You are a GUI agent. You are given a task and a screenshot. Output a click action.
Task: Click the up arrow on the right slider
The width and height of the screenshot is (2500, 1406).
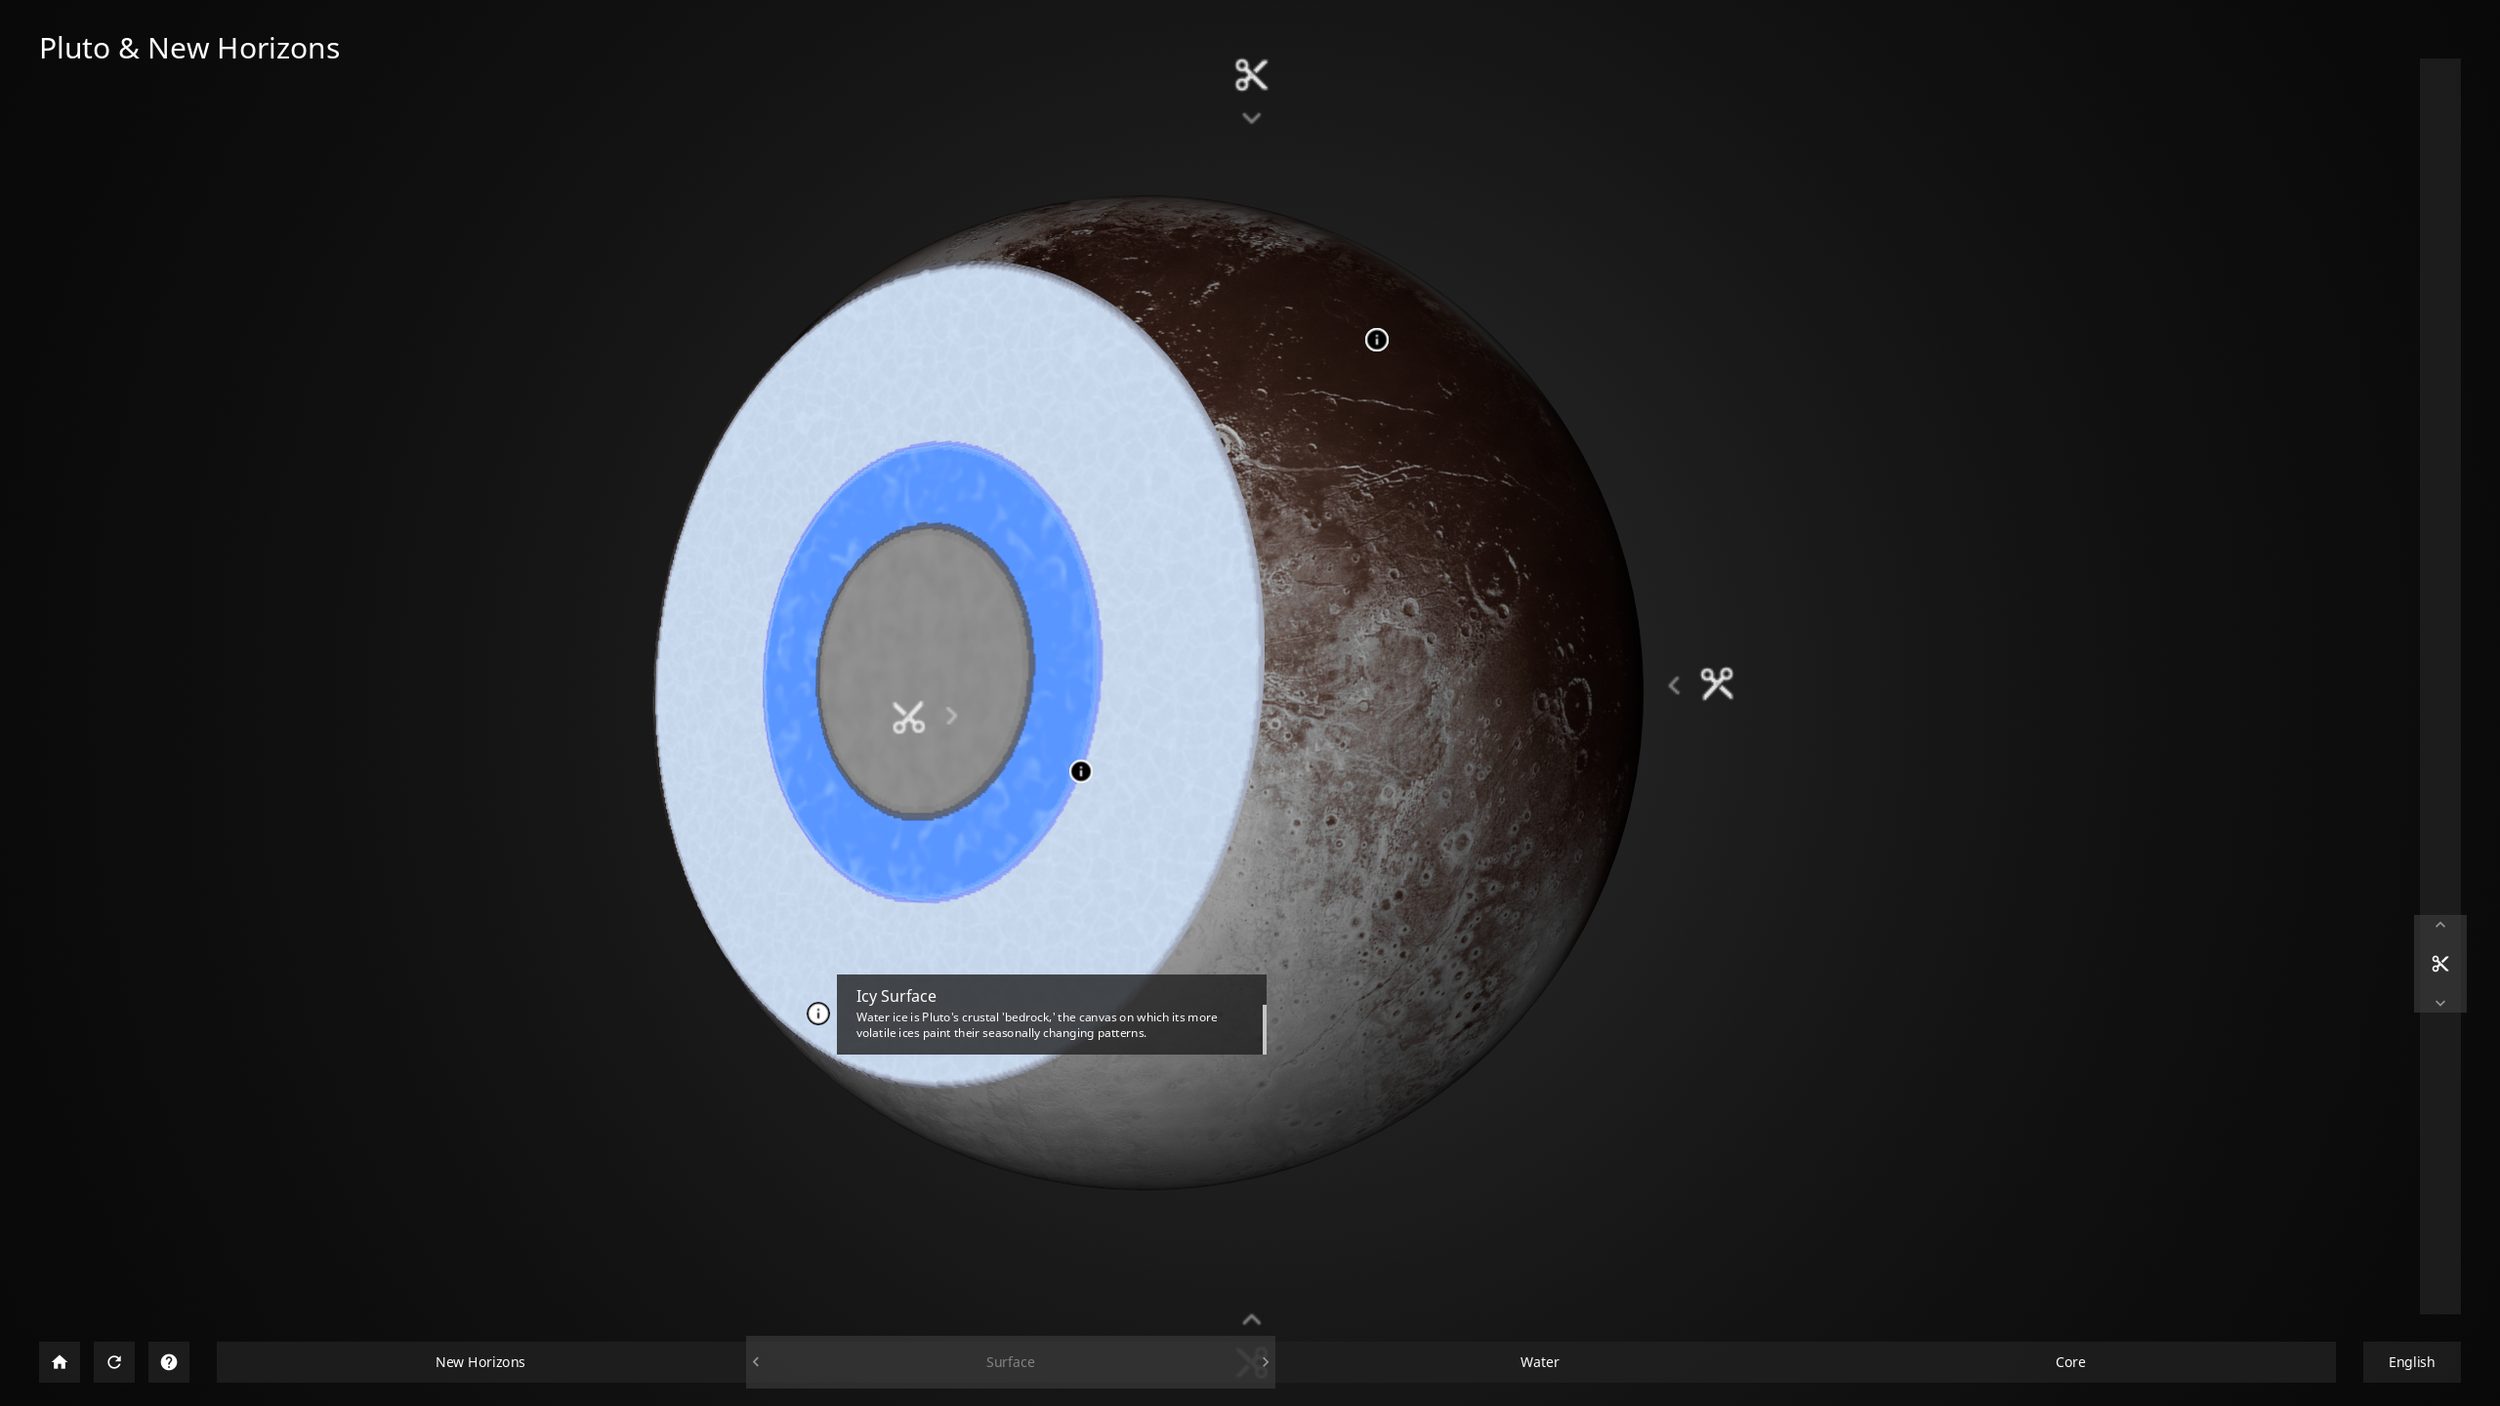[x=2440, y=925]
